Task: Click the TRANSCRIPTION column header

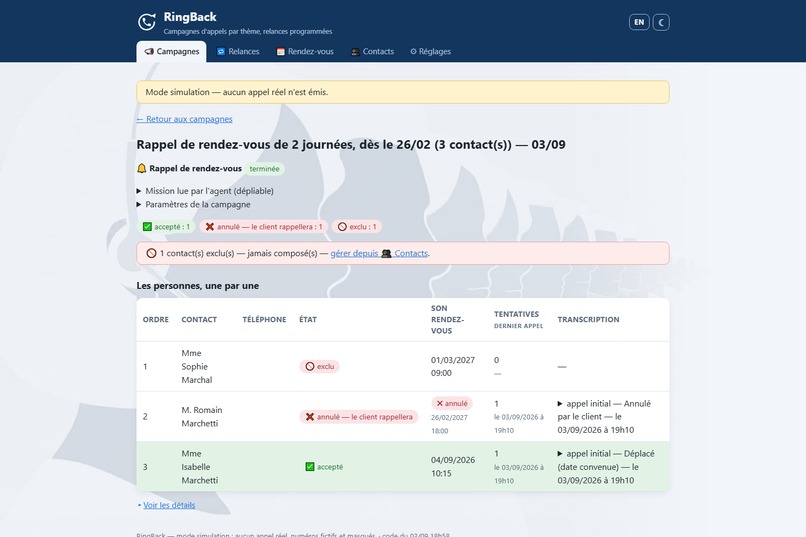Action: 588,319
